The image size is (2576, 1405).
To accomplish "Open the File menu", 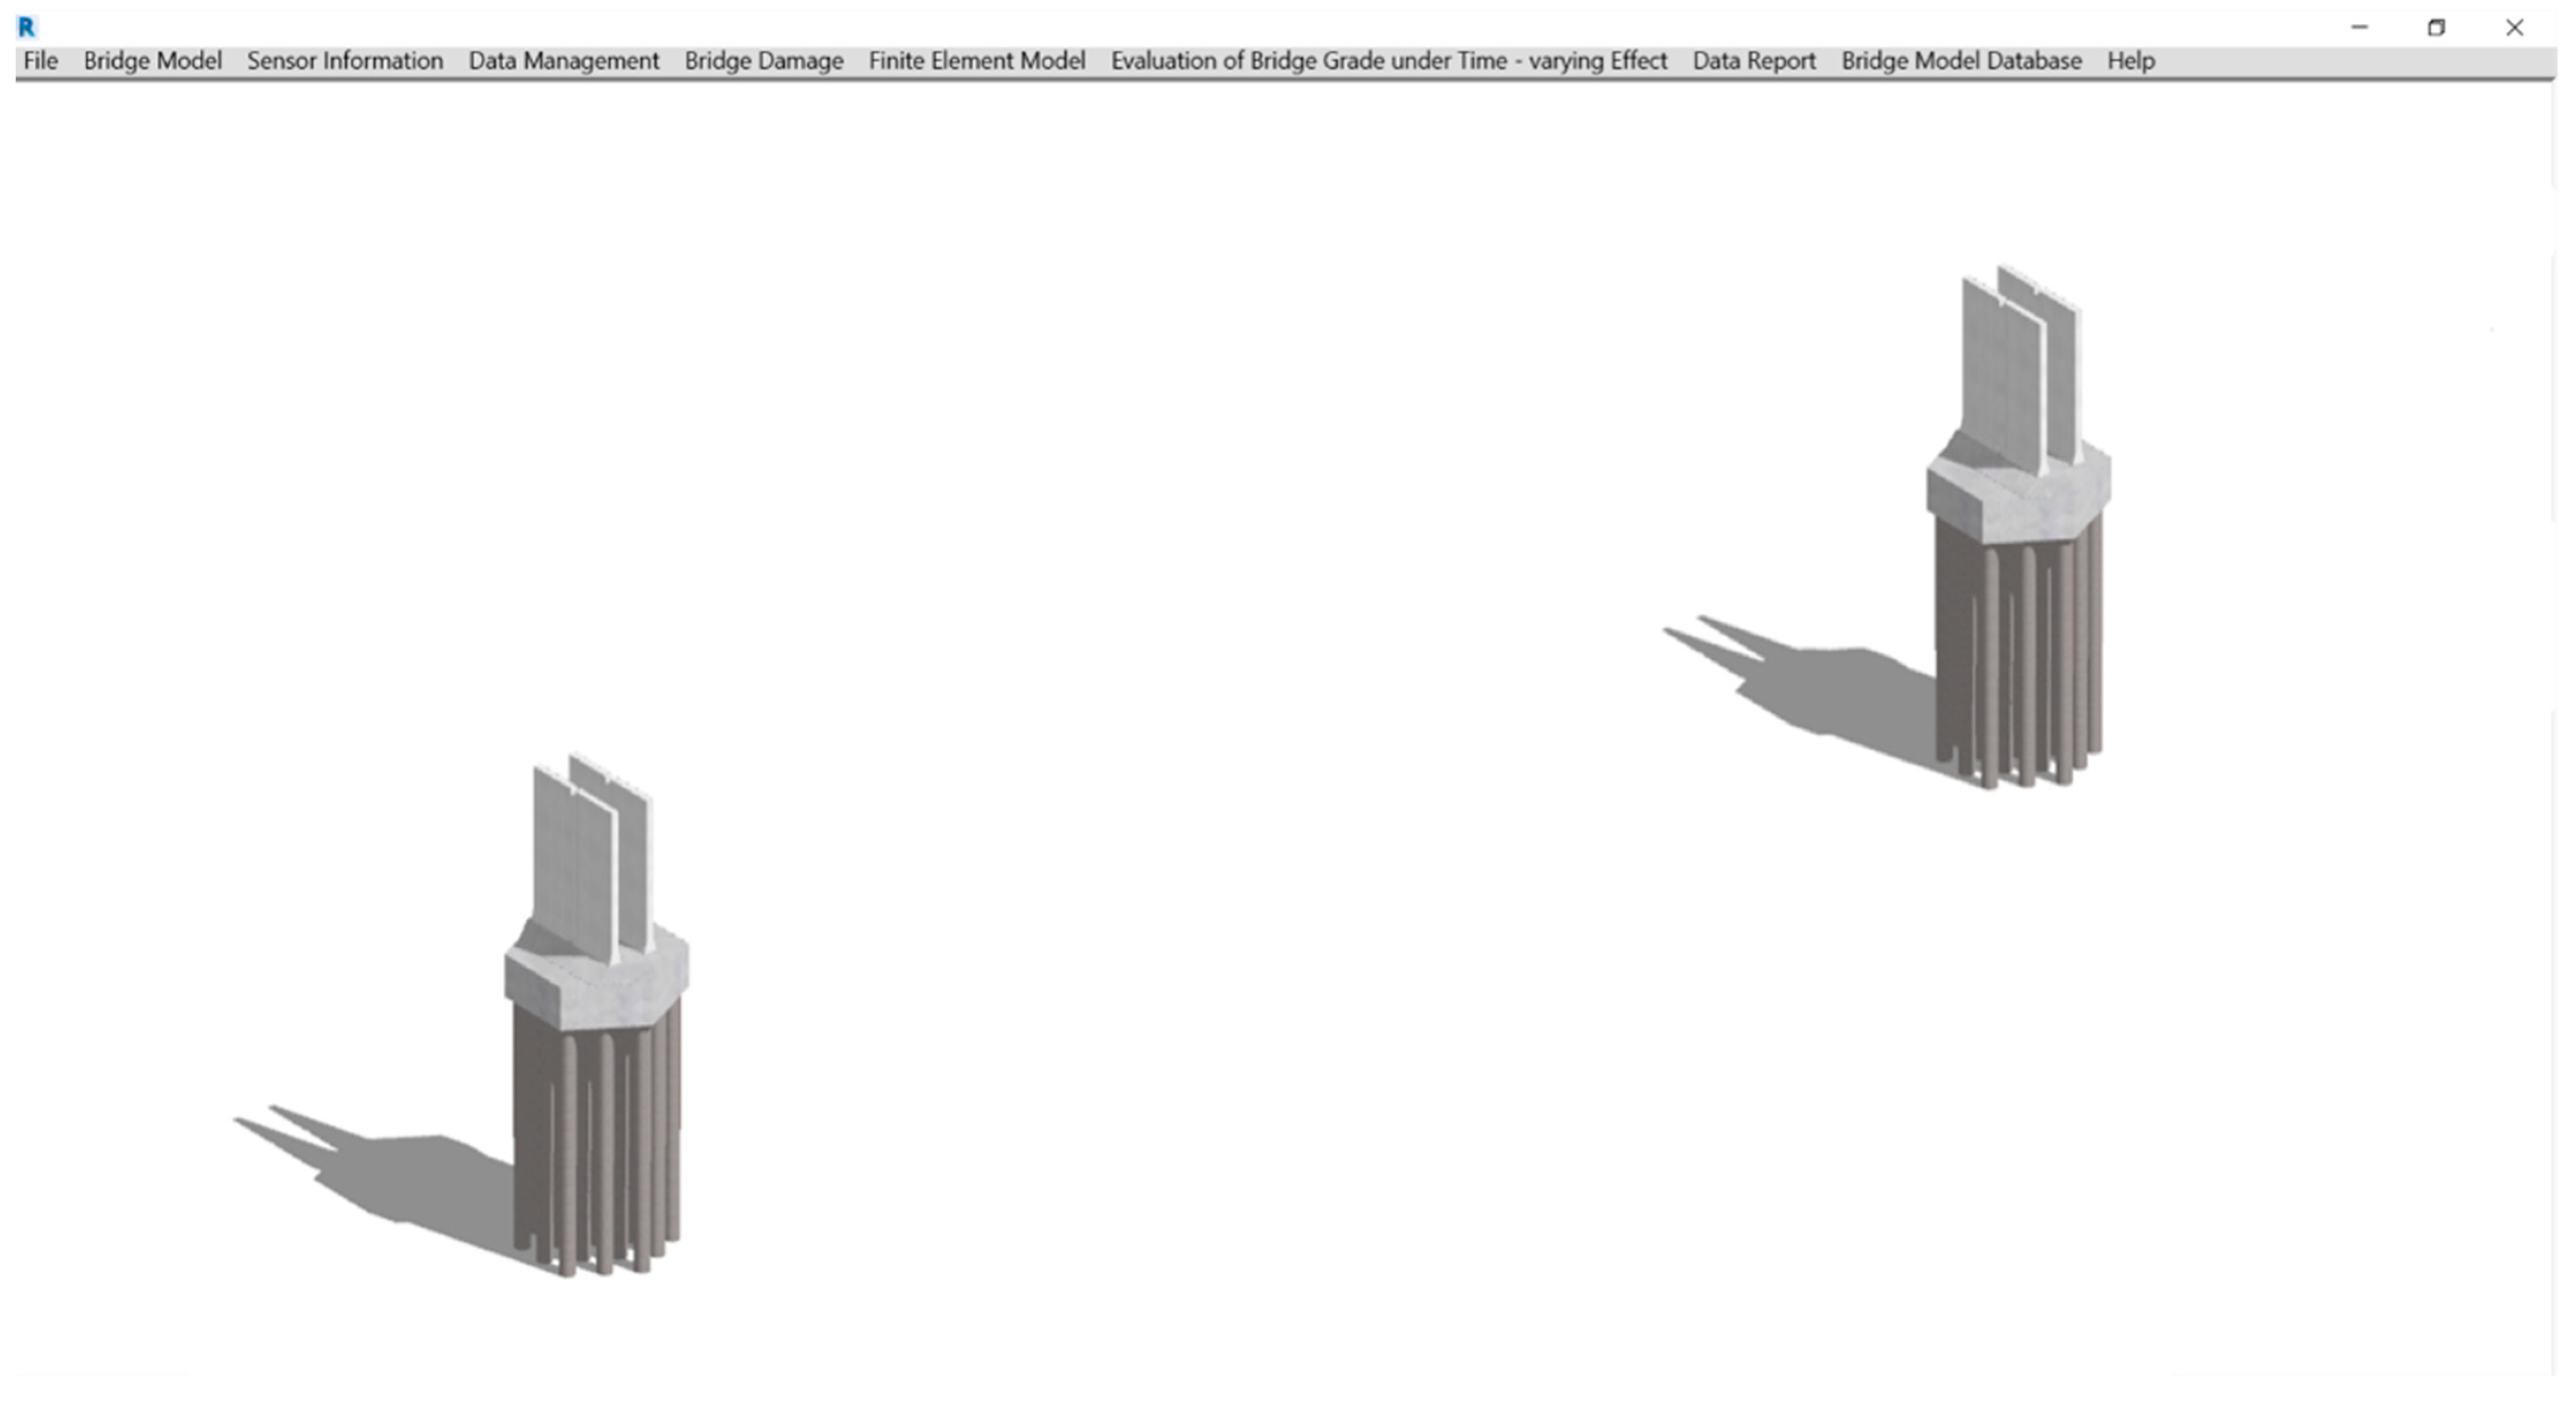I will coord(41,61).
